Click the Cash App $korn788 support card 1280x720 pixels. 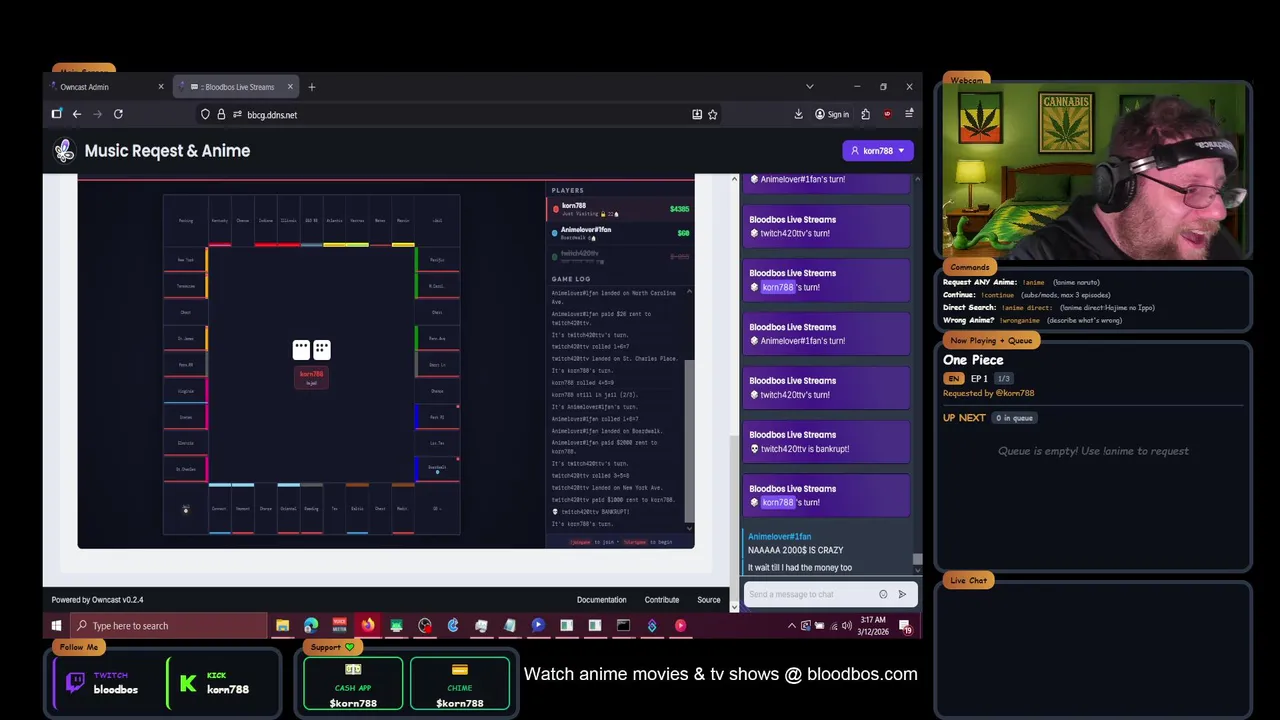[353, 684]
